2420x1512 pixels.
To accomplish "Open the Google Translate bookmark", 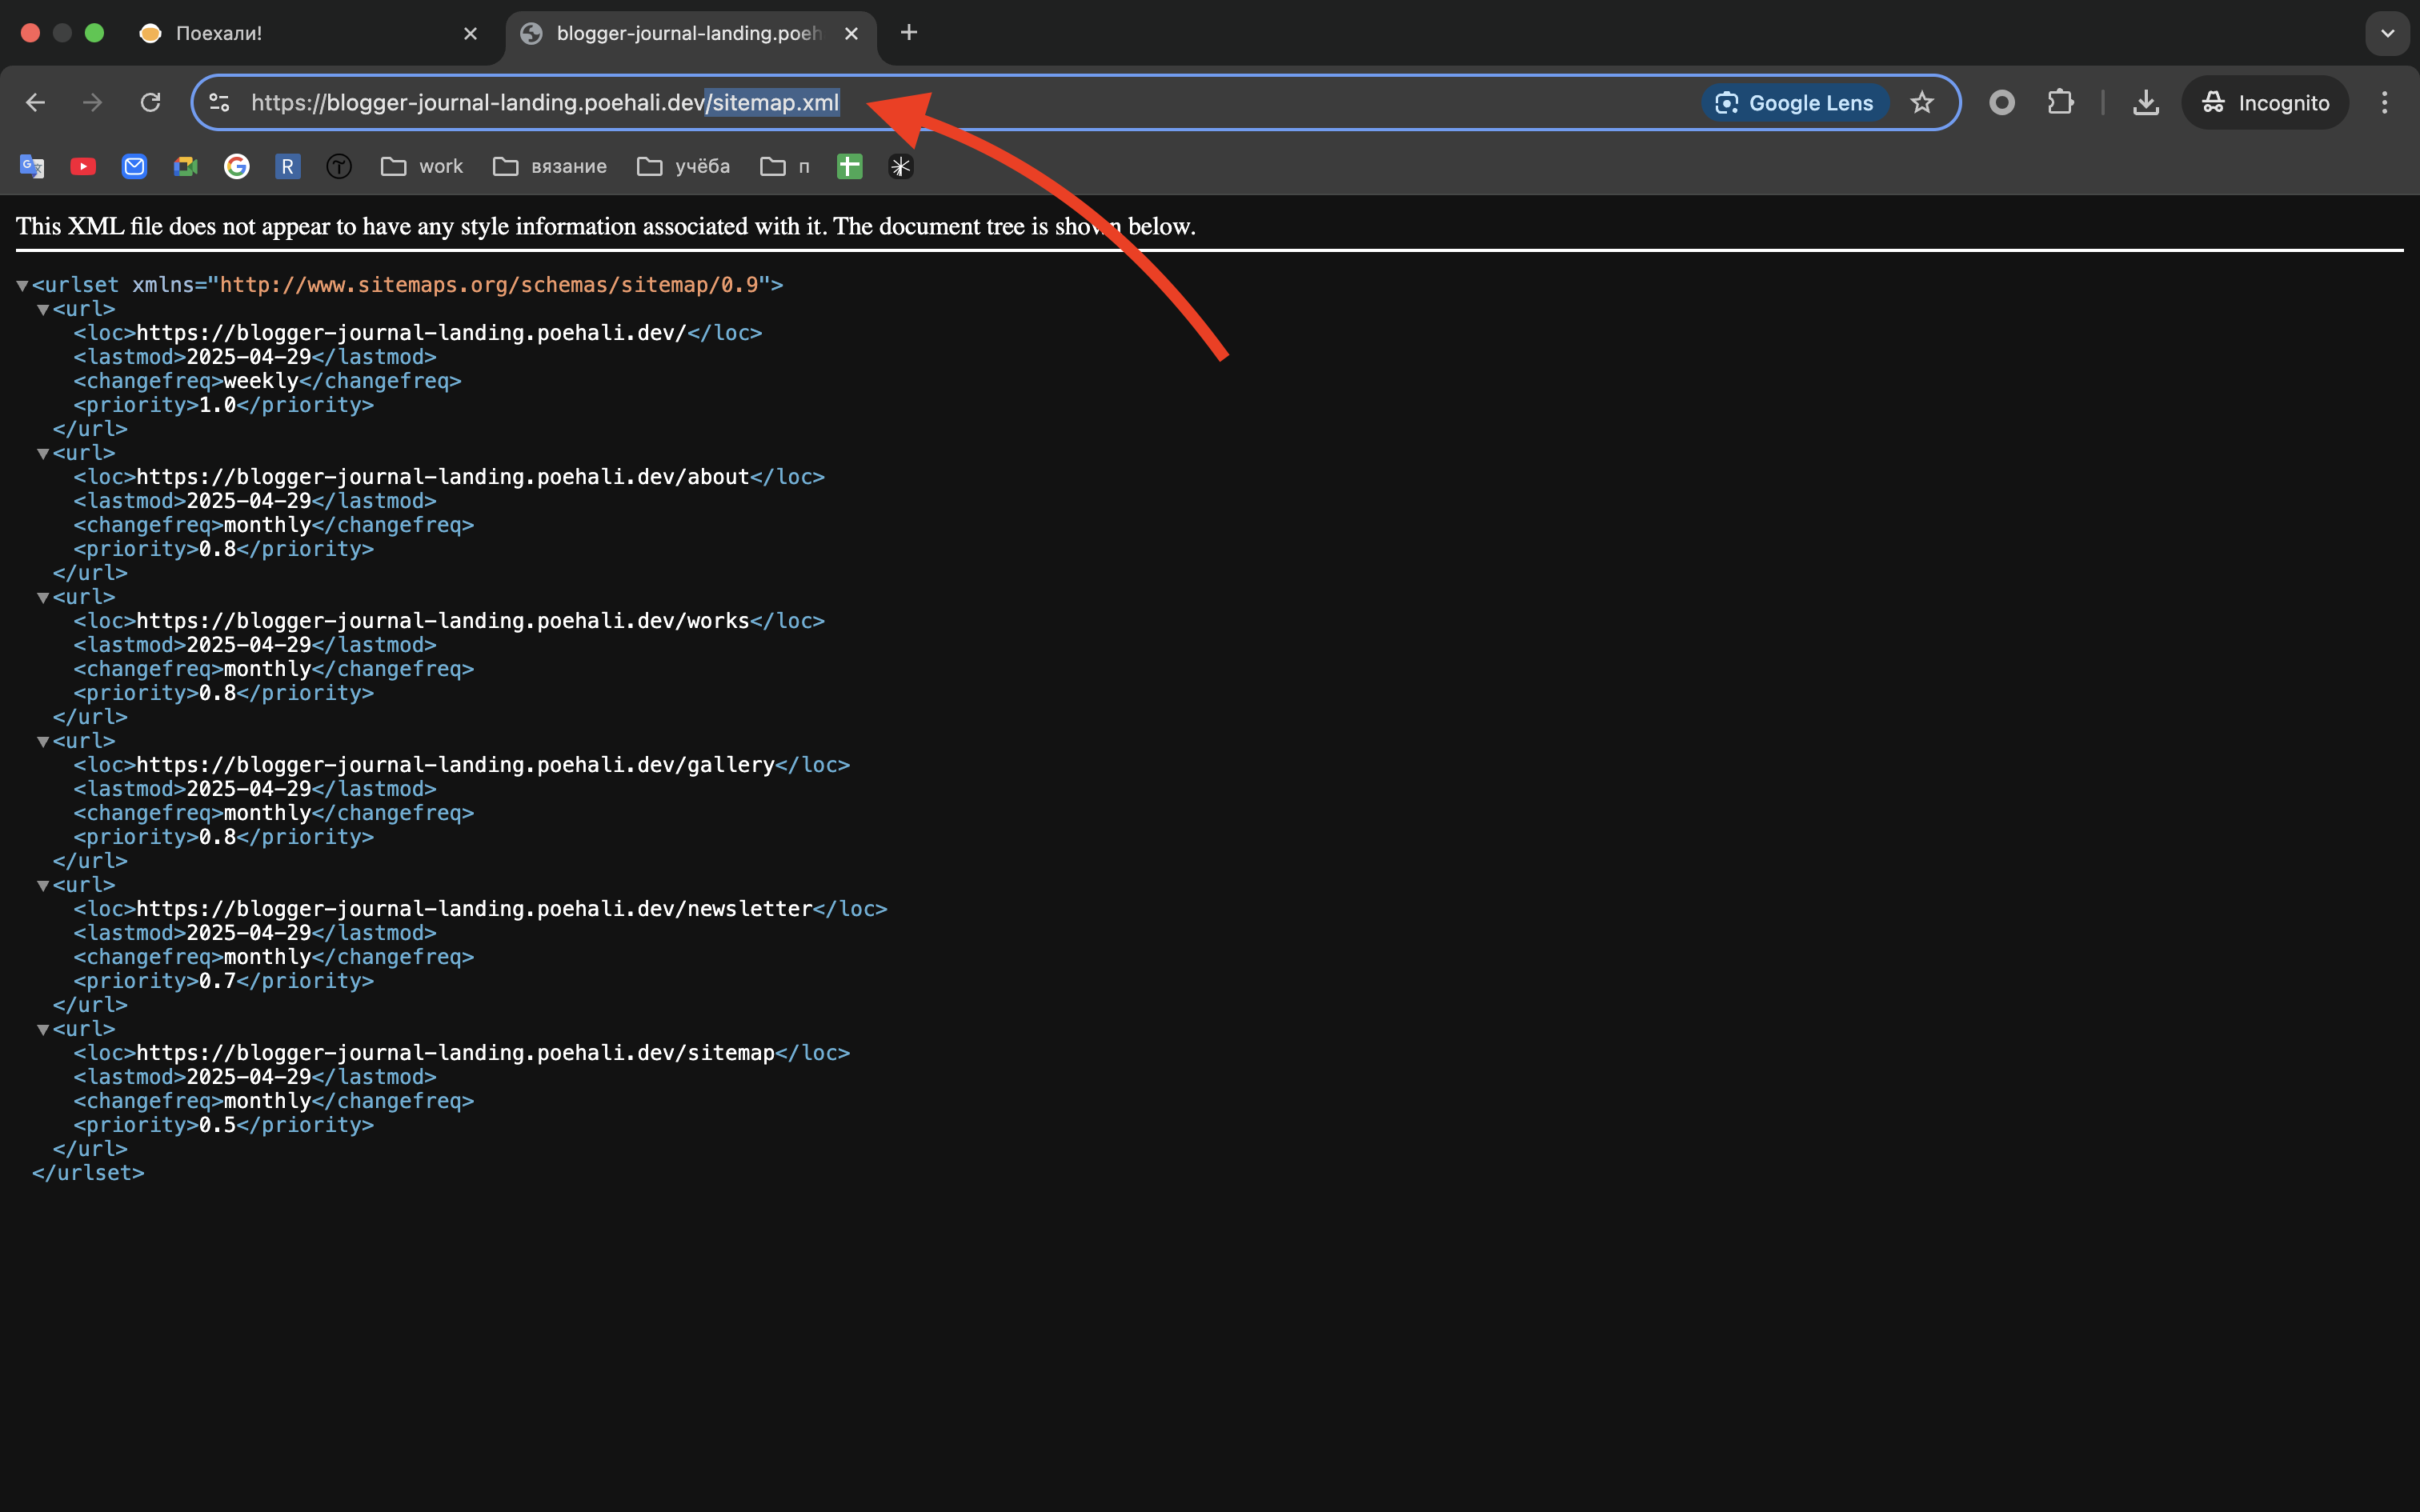I will (33, 166).
